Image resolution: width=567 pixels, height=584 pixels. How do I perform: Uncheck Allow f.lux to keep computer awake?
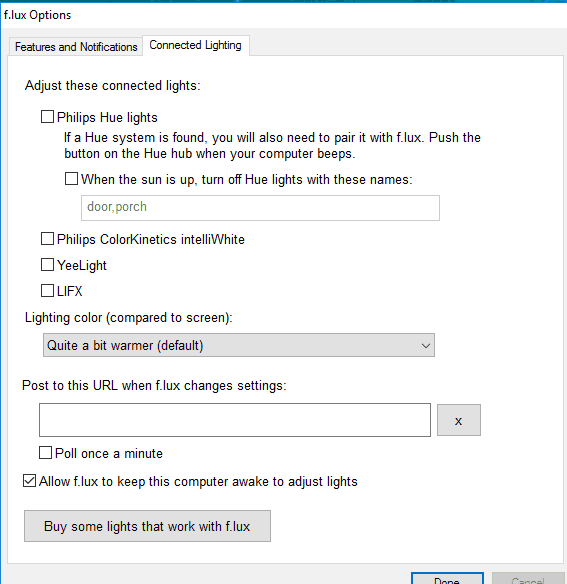(29, 481)
